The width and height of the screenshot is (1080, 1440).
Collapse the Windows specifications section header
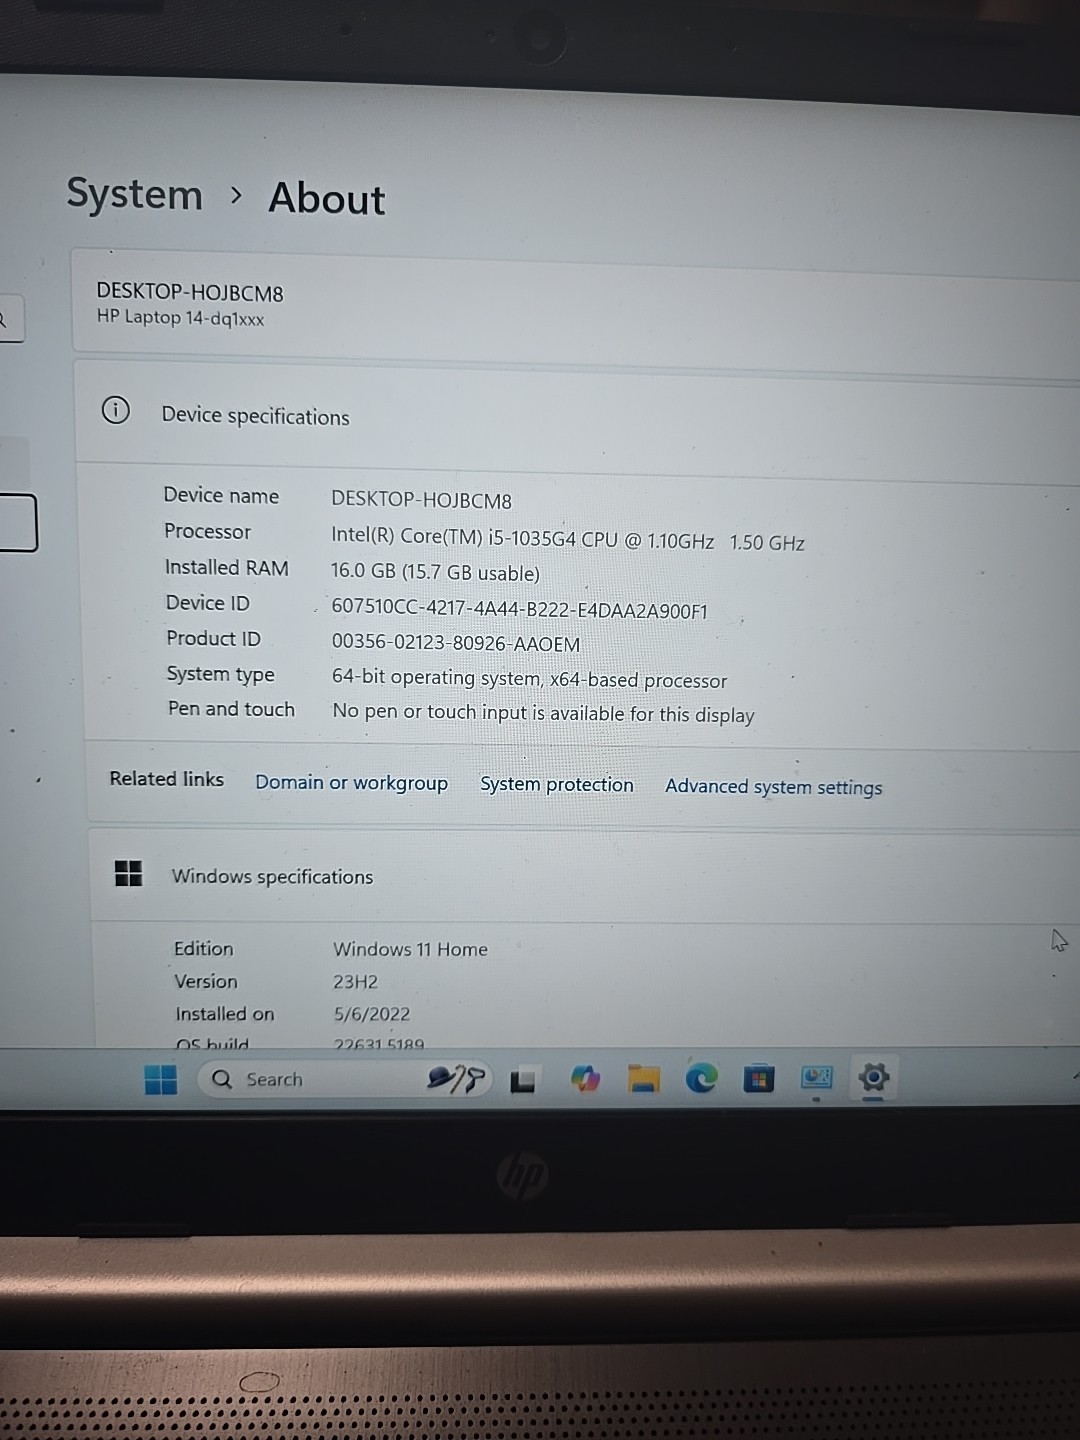pyautogui.click(x=585, y=877)
